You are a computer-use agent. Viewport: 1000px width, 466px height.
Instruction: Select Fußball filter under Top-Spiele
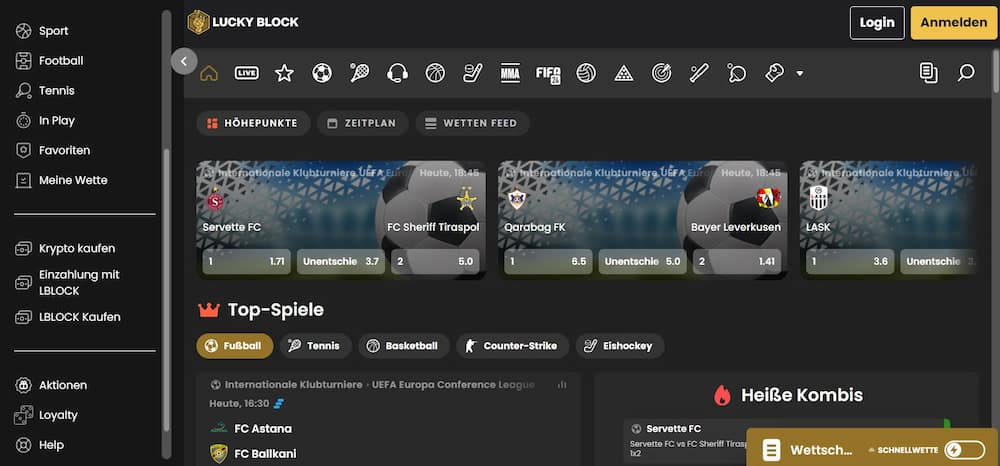(235, 346)
